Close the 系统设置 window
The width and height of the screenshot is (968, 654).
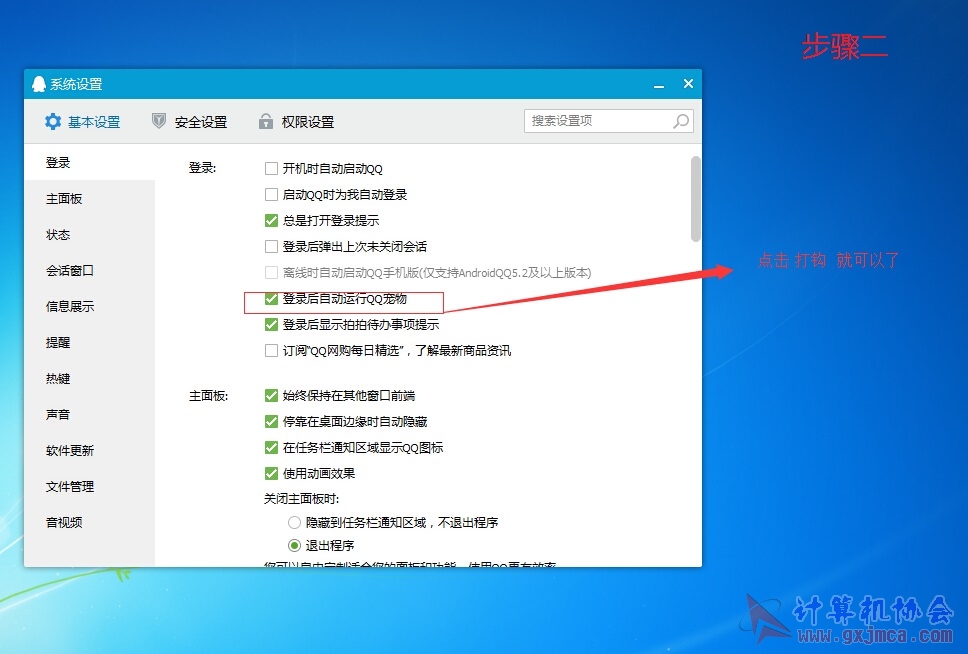[x=688, y=83]
